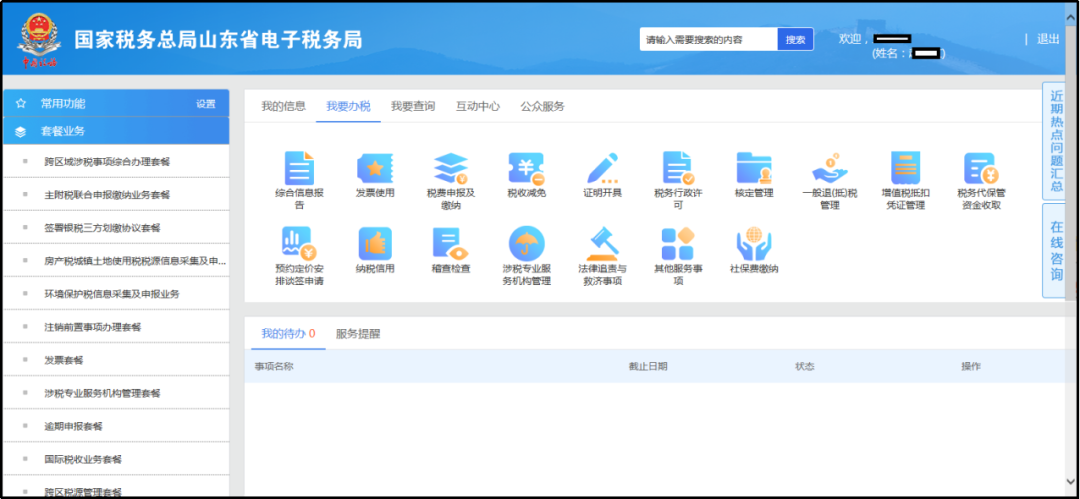Viewport: 1080px width, 499px height.
Task: Focus the search input field
Action: click(709, 39)
